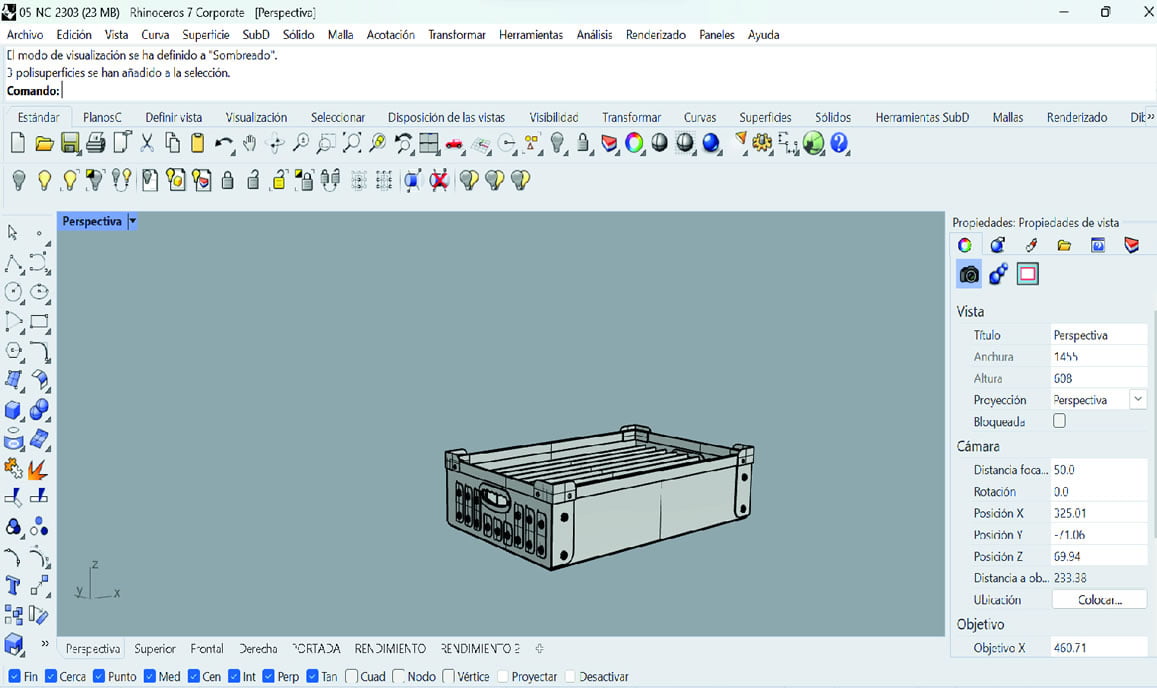Open the color wheel icon in the standard toolbar

[x=634, y=142]
